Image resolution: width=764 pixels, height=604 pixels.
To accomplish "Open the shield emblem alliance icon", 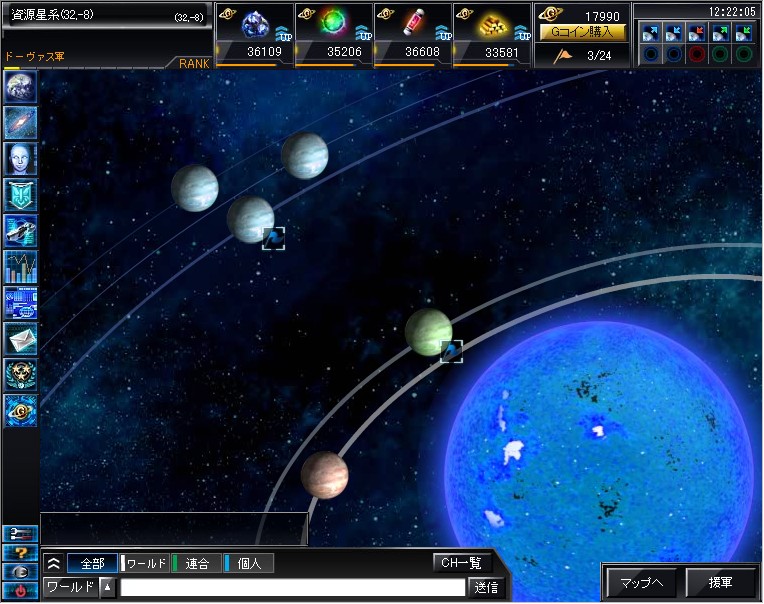I will point(20,195).
